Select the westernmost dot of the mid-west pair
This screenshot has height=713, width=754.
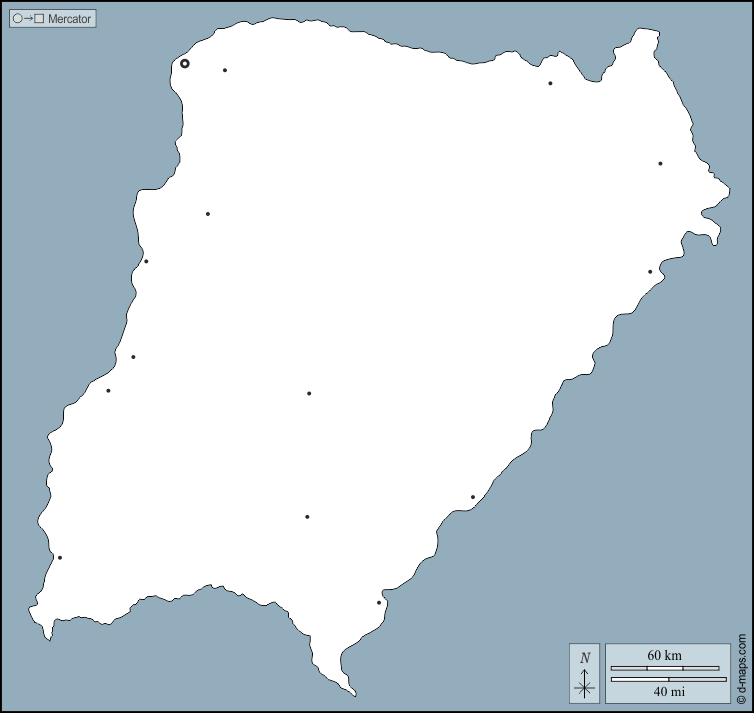[108, 390]
